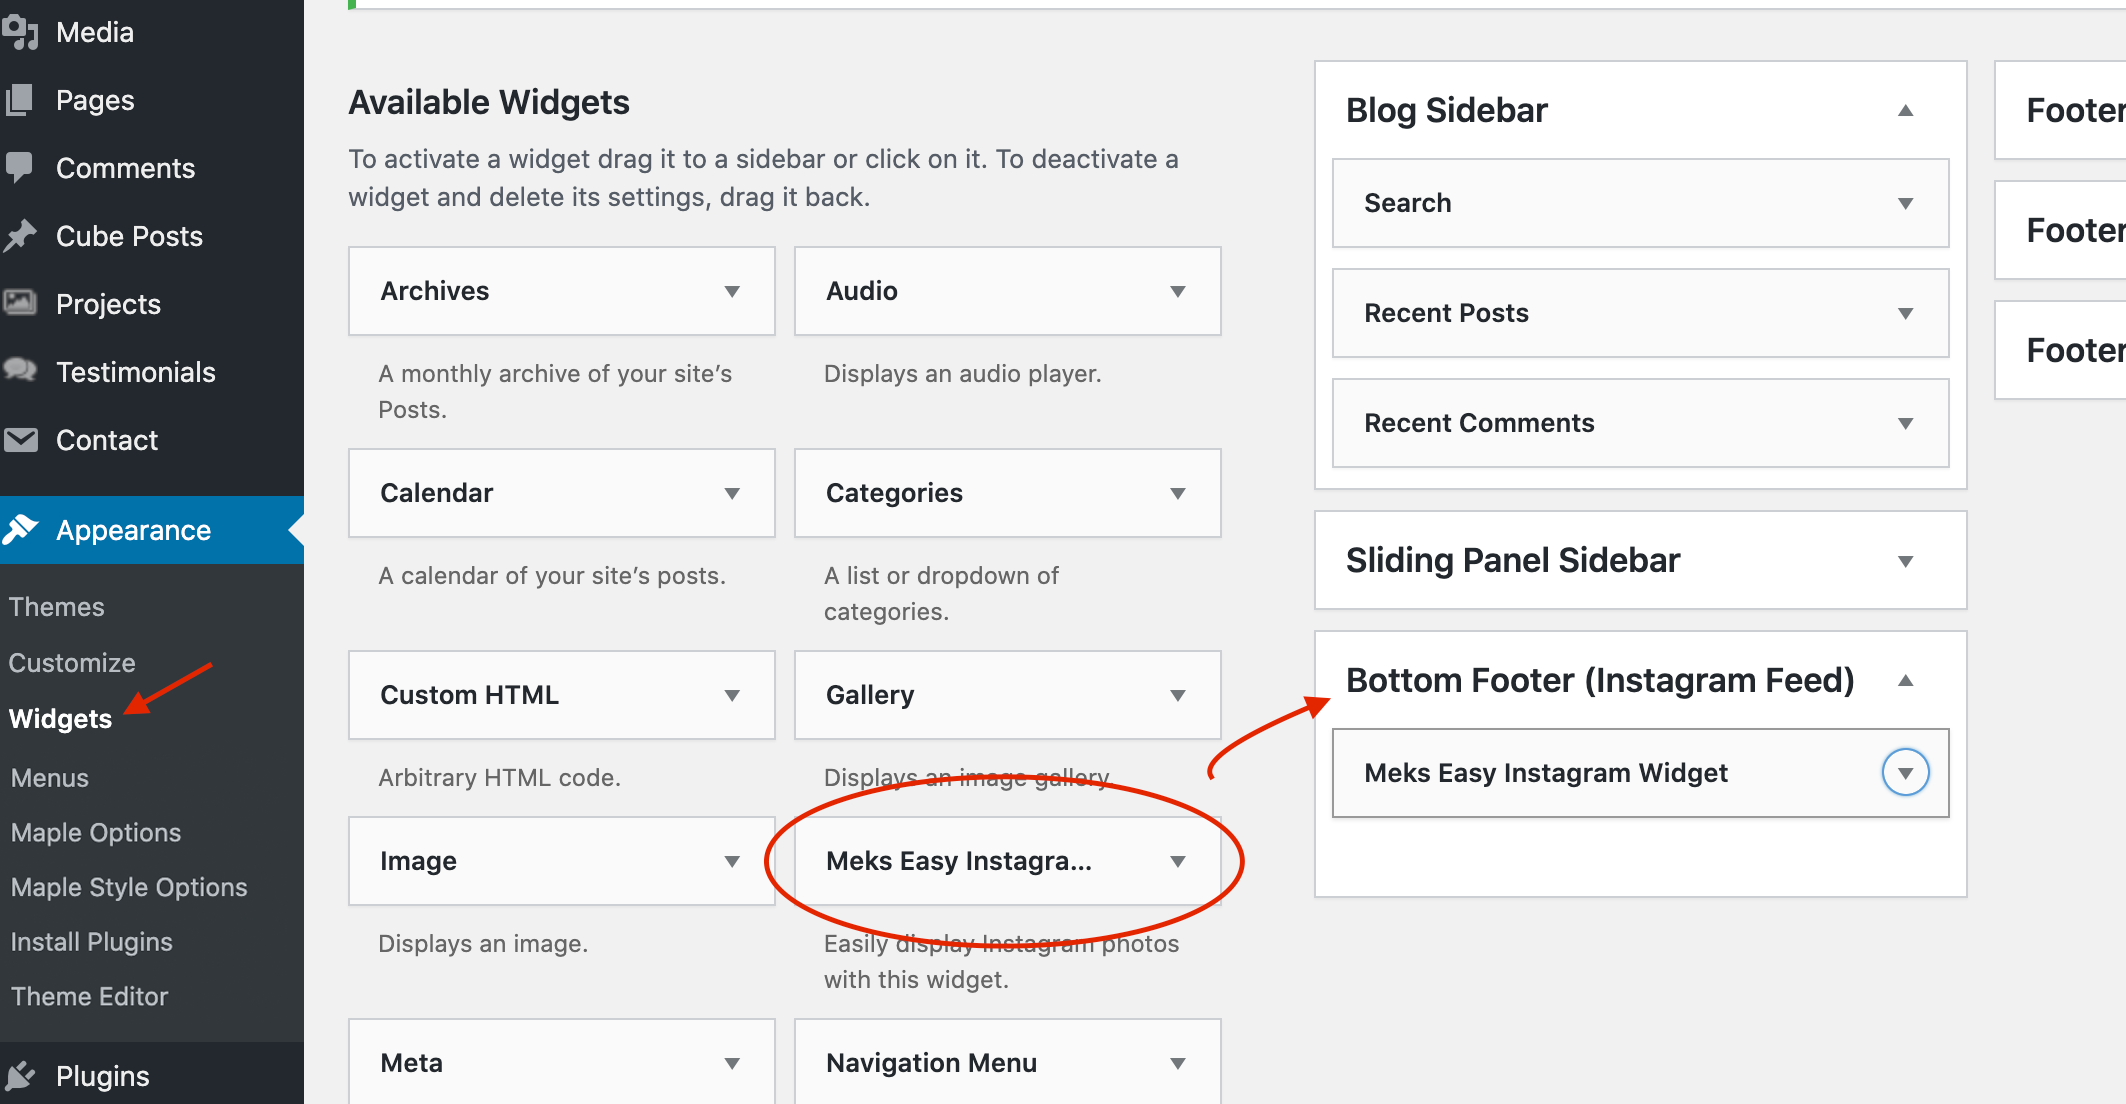The height and width of the screenshot is (1104, 2126).
Task: Open the Search widget dropdown arrow
Action: click(1905, 204)
